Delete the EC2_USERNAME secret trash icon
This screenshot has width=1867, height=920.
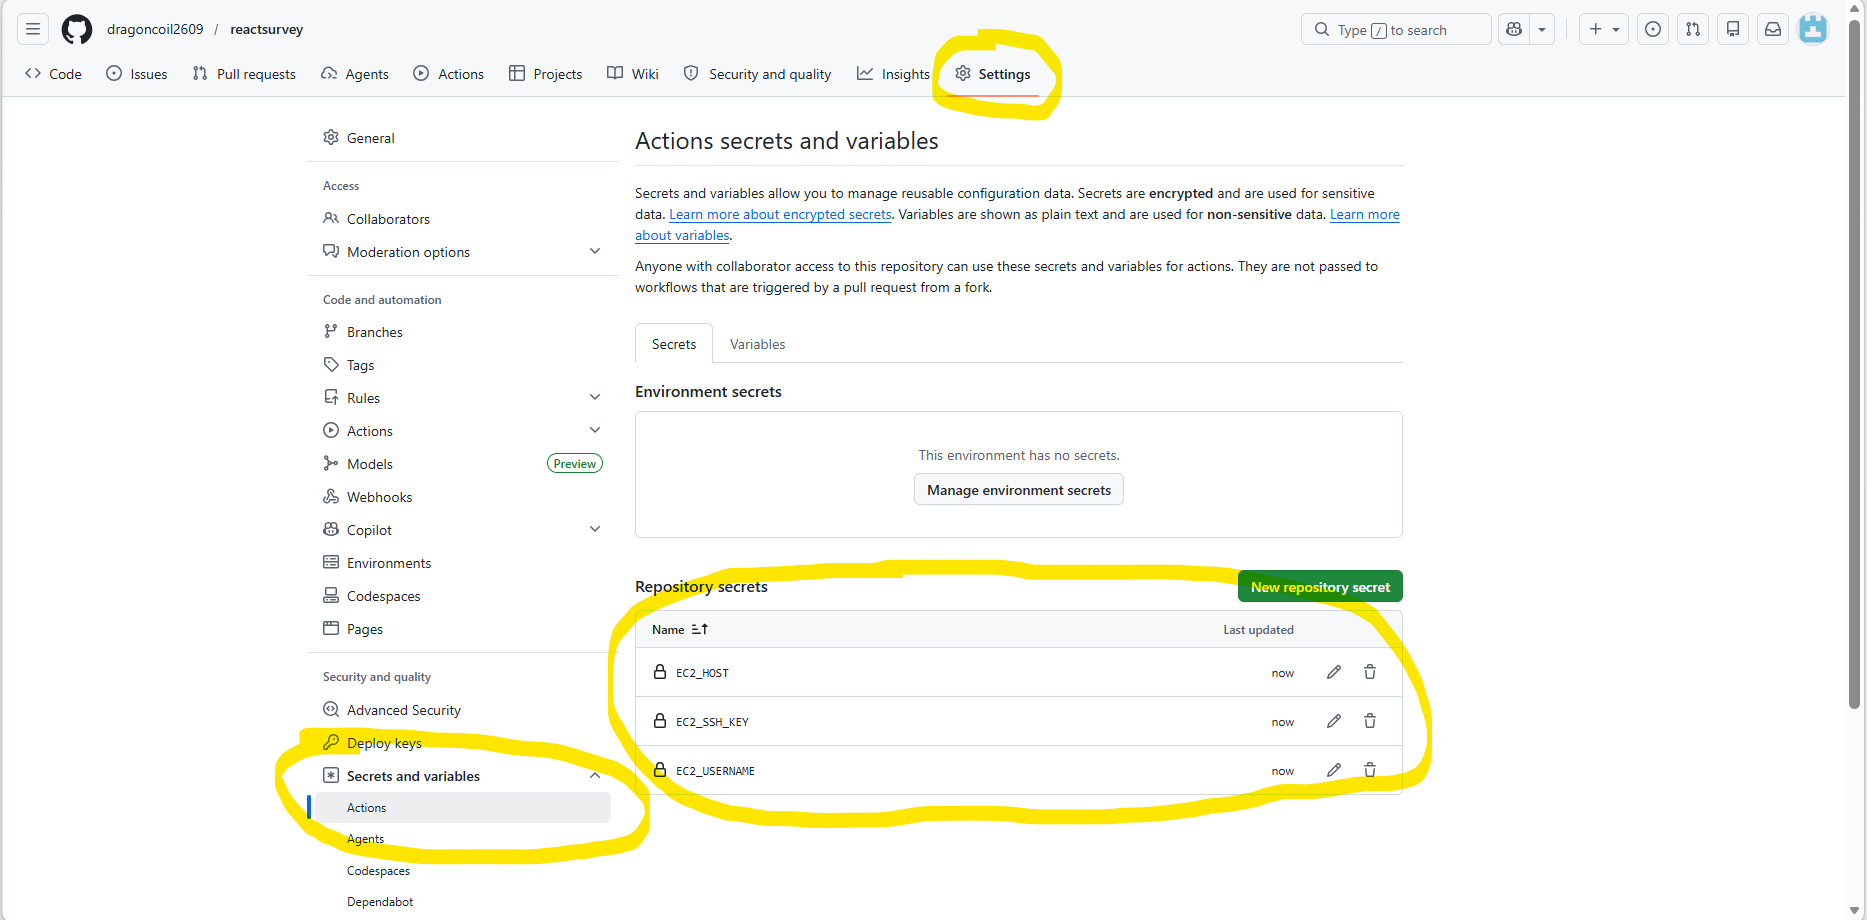[x=1370, y=770]
